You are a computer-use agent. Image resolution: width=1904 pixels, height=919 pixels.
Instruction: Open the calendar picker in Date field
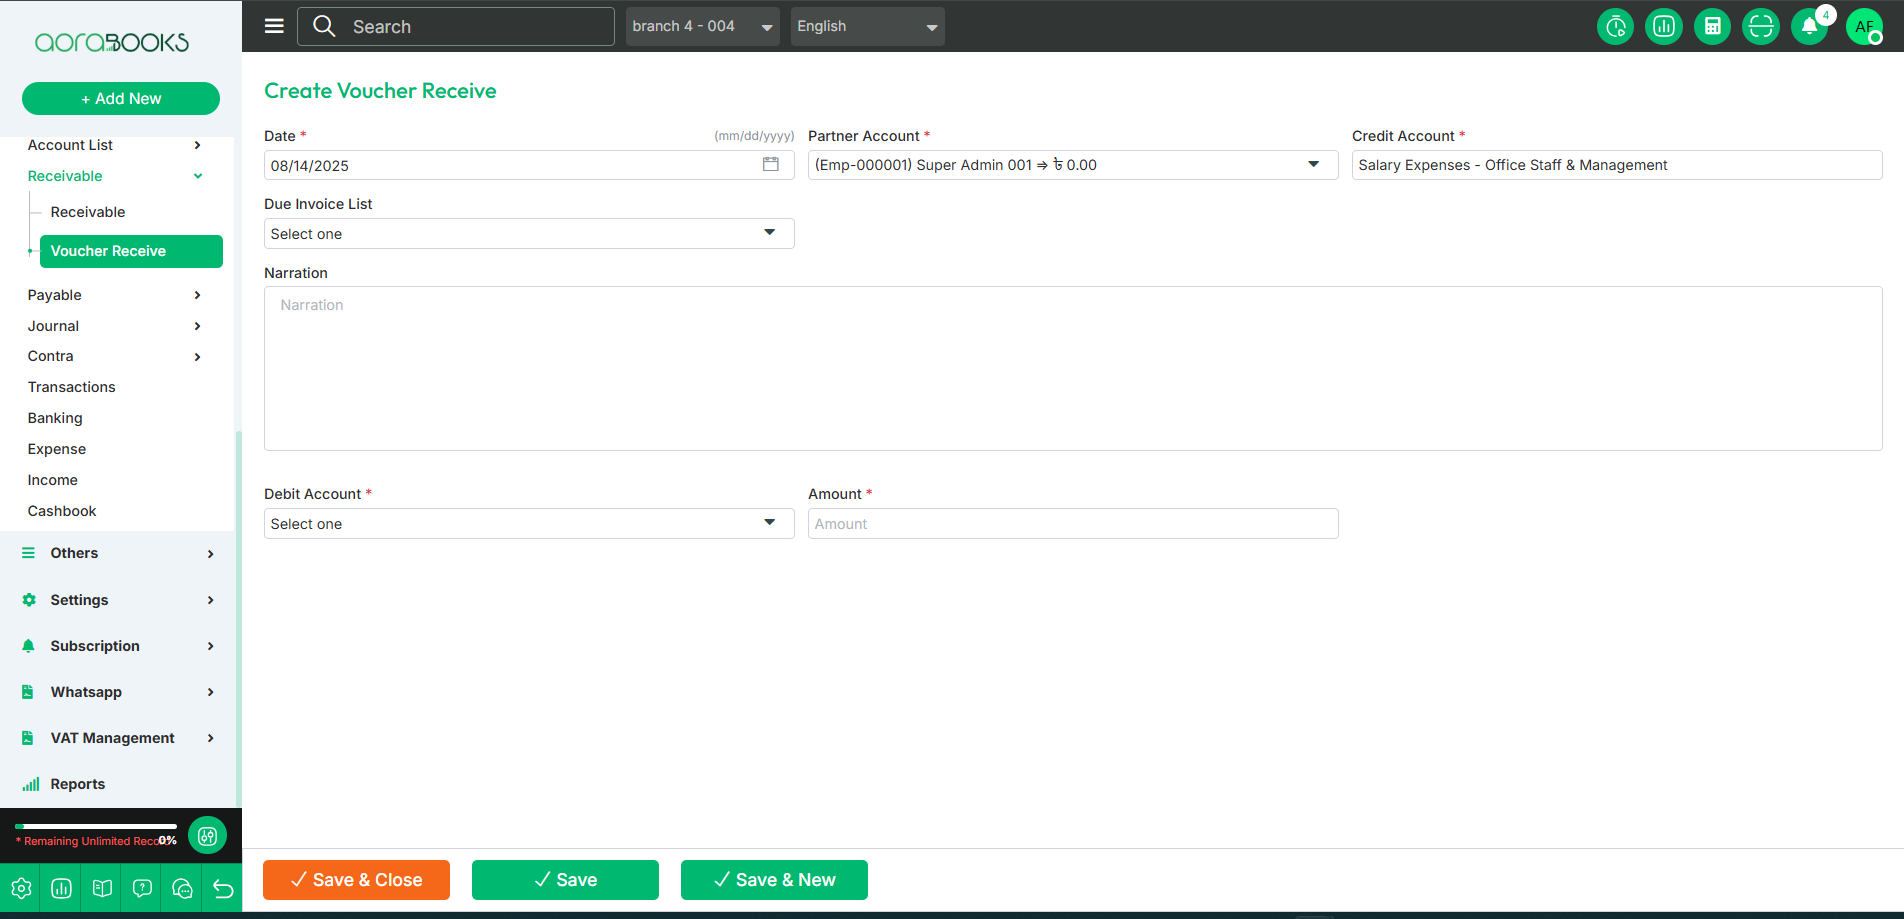click(x=771, y=165)
